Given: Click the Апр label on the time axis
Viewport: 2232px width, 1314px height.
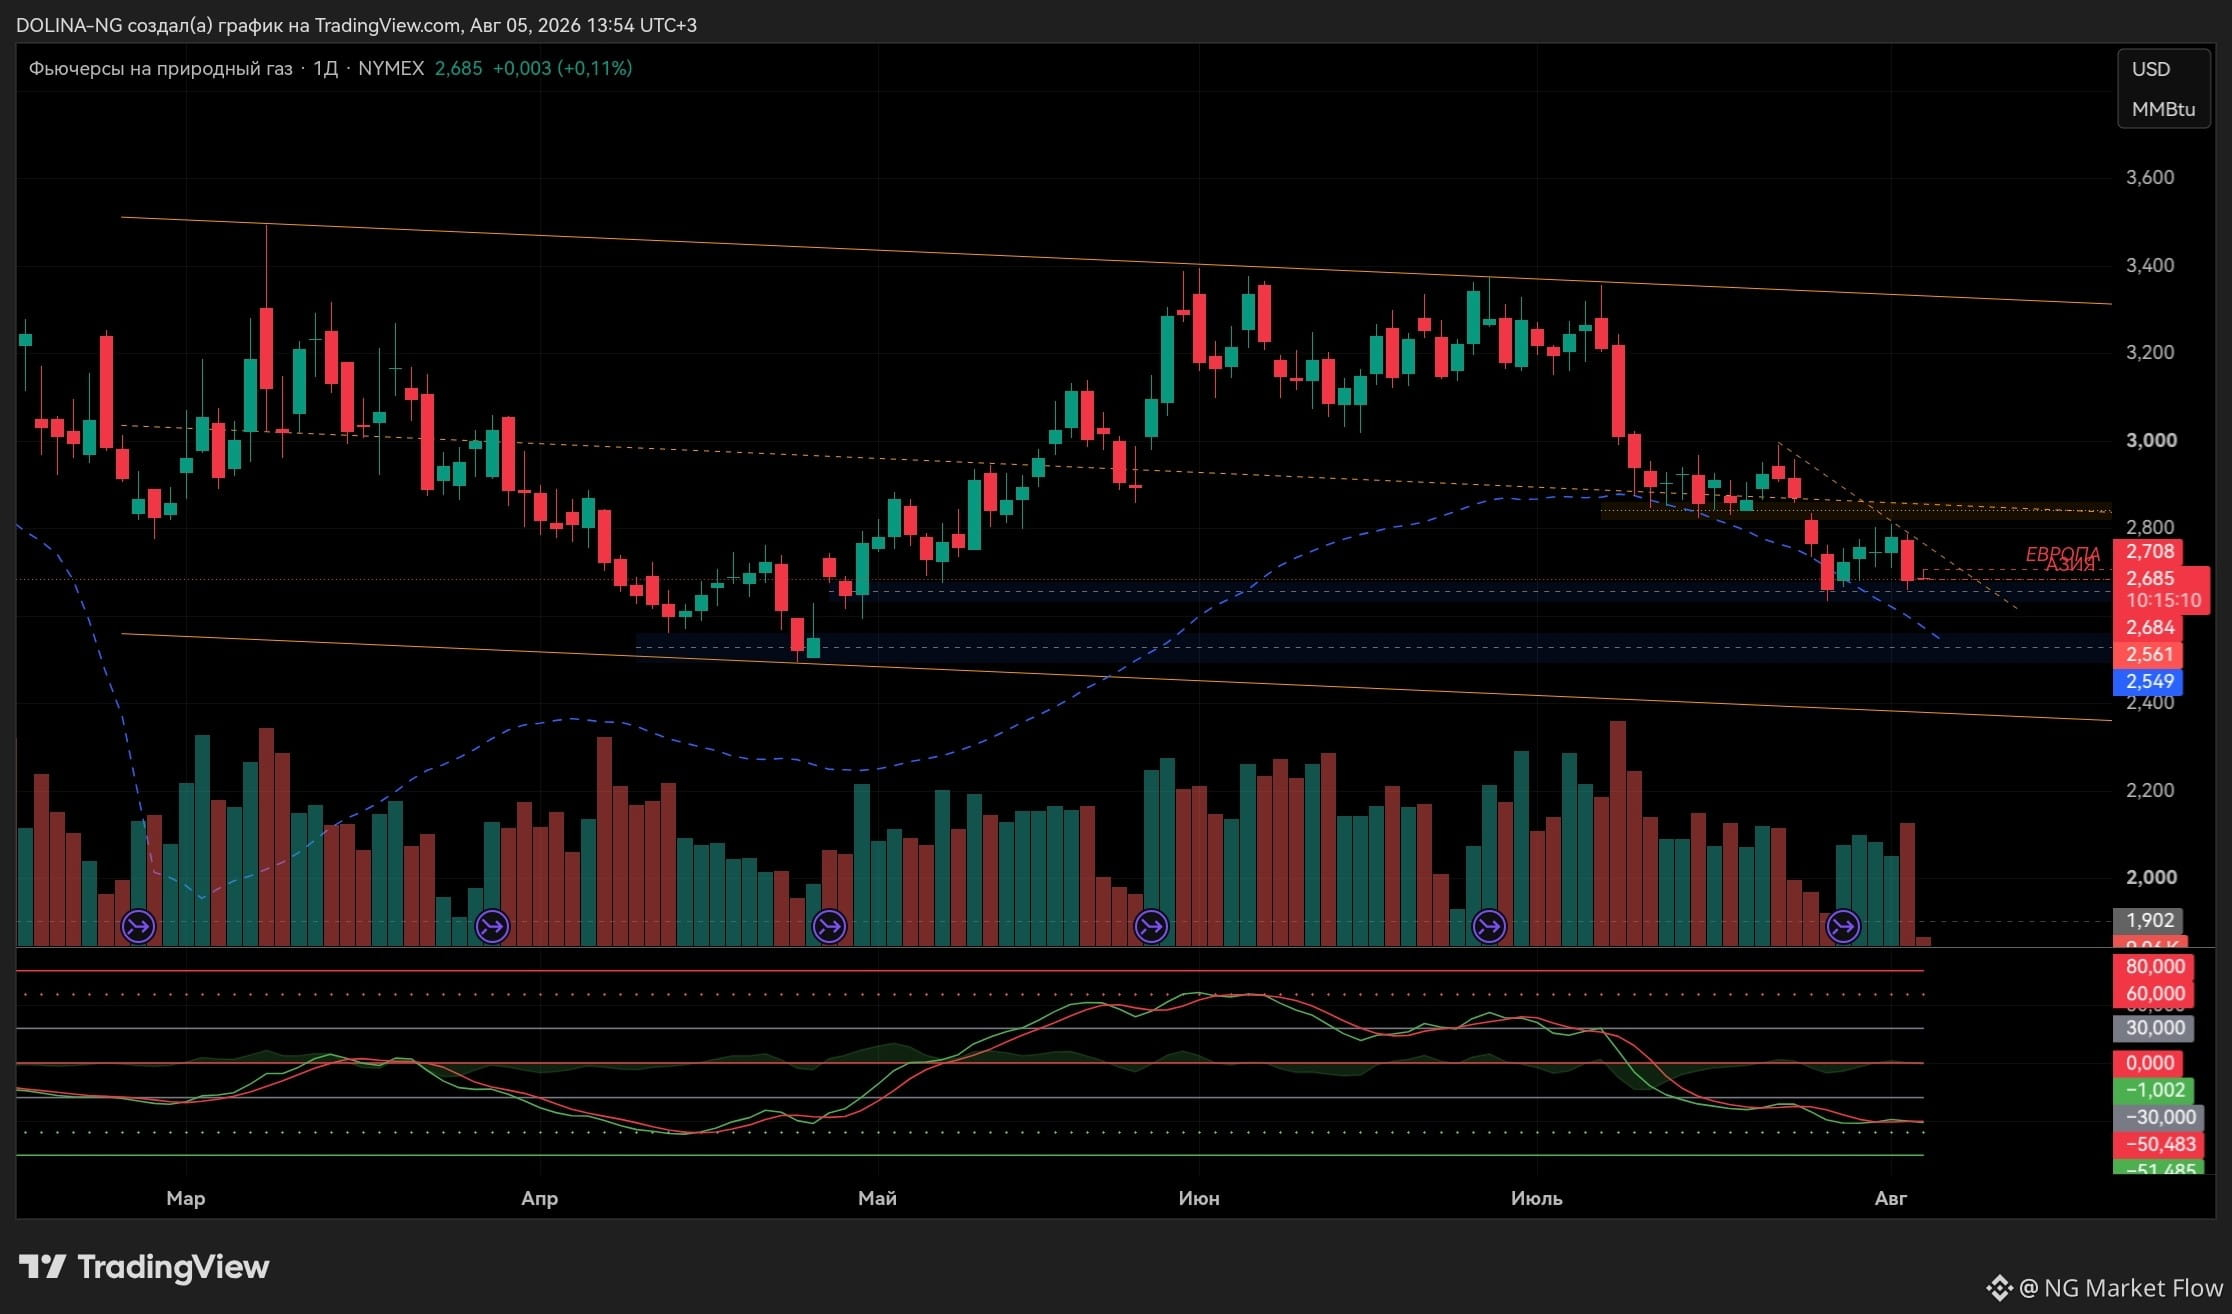Looking at the screenshot, I should 540,1198.
